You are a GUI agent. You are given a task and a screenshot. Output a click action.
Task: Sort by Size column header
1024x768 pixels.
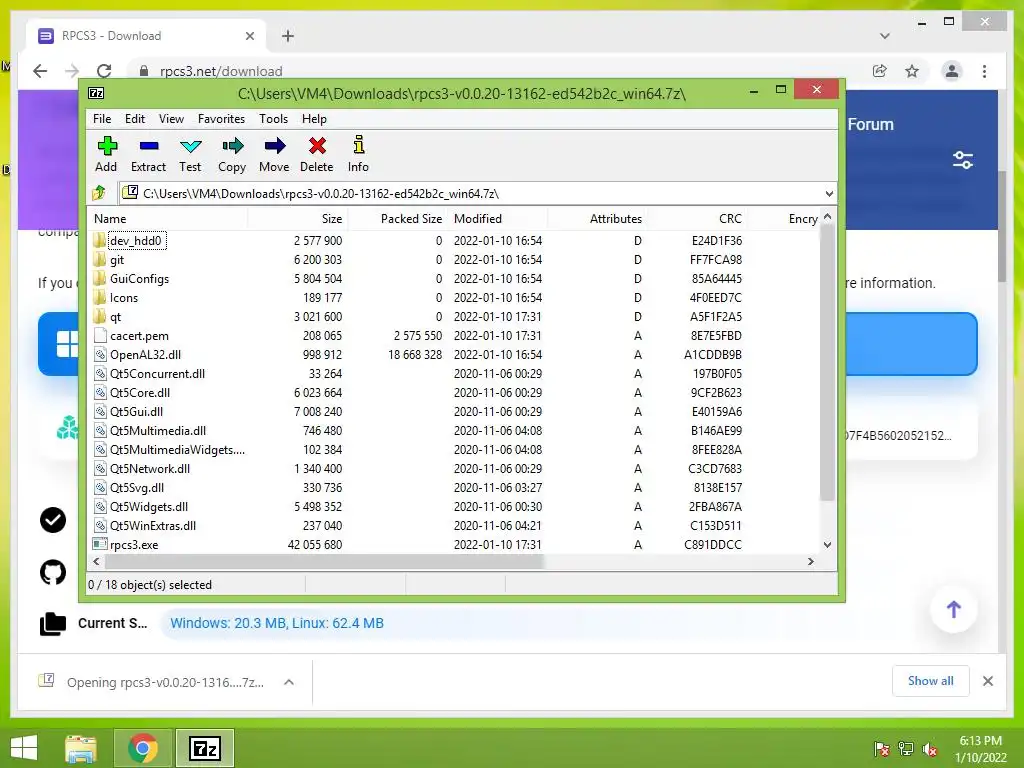tap(297, 219)
